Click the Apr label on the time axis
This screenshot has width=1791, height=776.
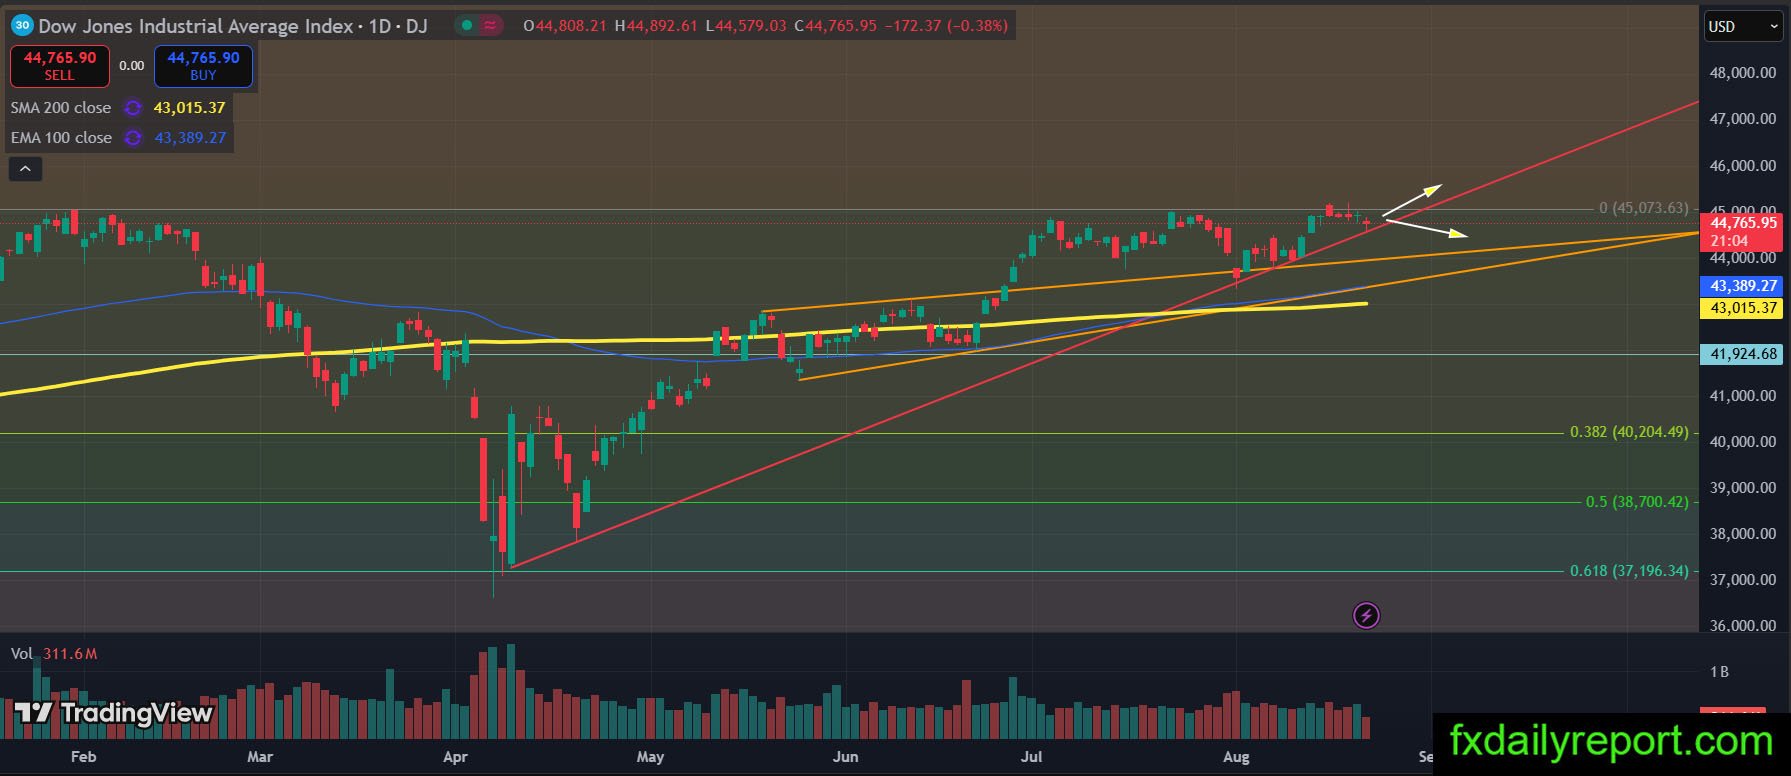pos(455,757)
